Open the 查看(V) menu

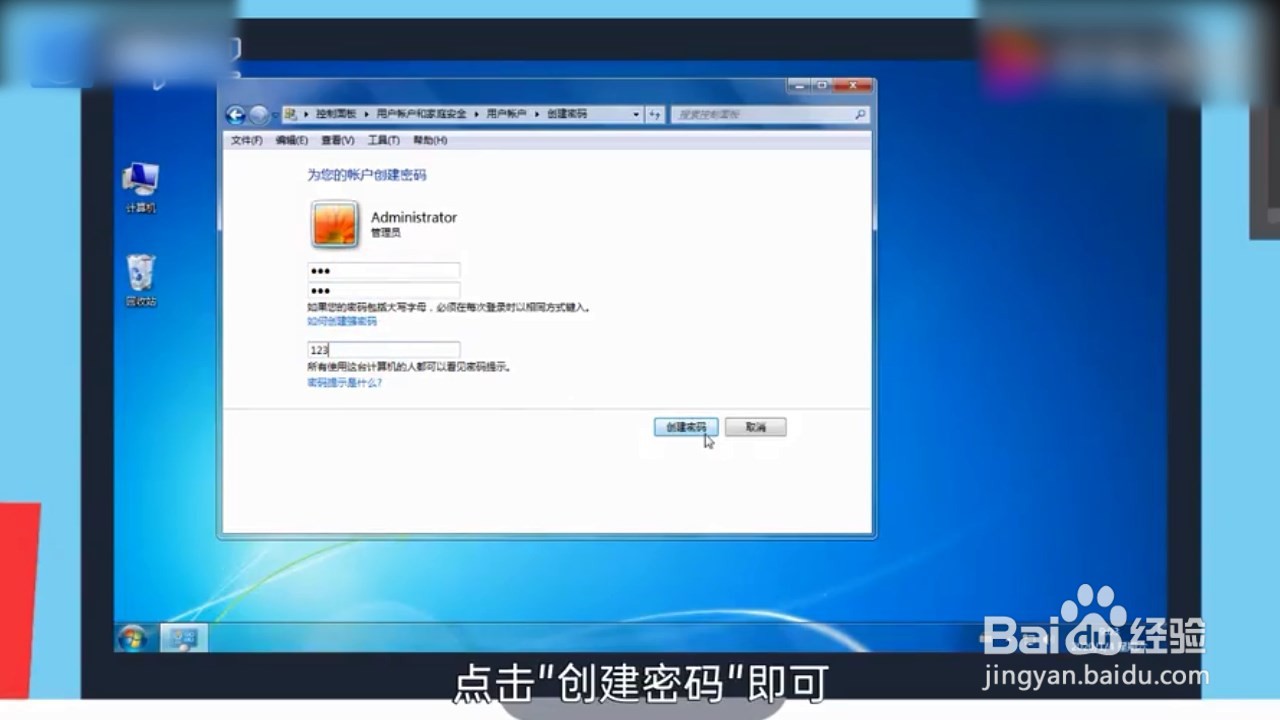point(338,140)
